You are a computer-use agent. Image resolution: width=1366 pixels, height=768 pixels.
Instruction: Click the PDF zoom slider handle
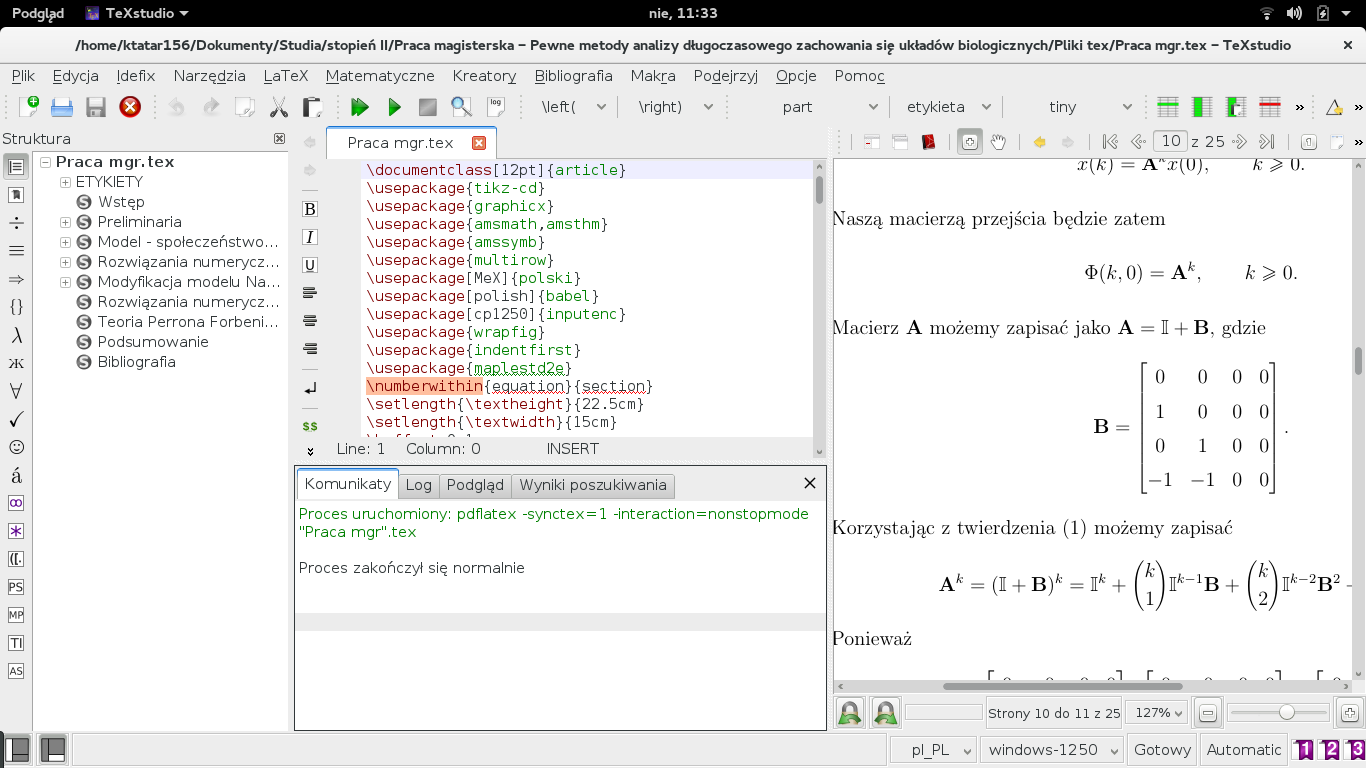[x=1287, y=712]
